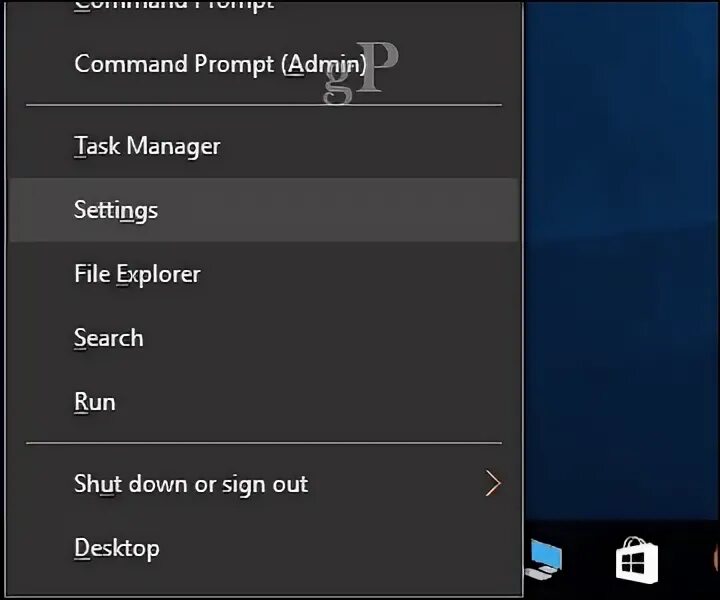Click the gP watermark logo
The image size is (720, 600).
(362, 72)
